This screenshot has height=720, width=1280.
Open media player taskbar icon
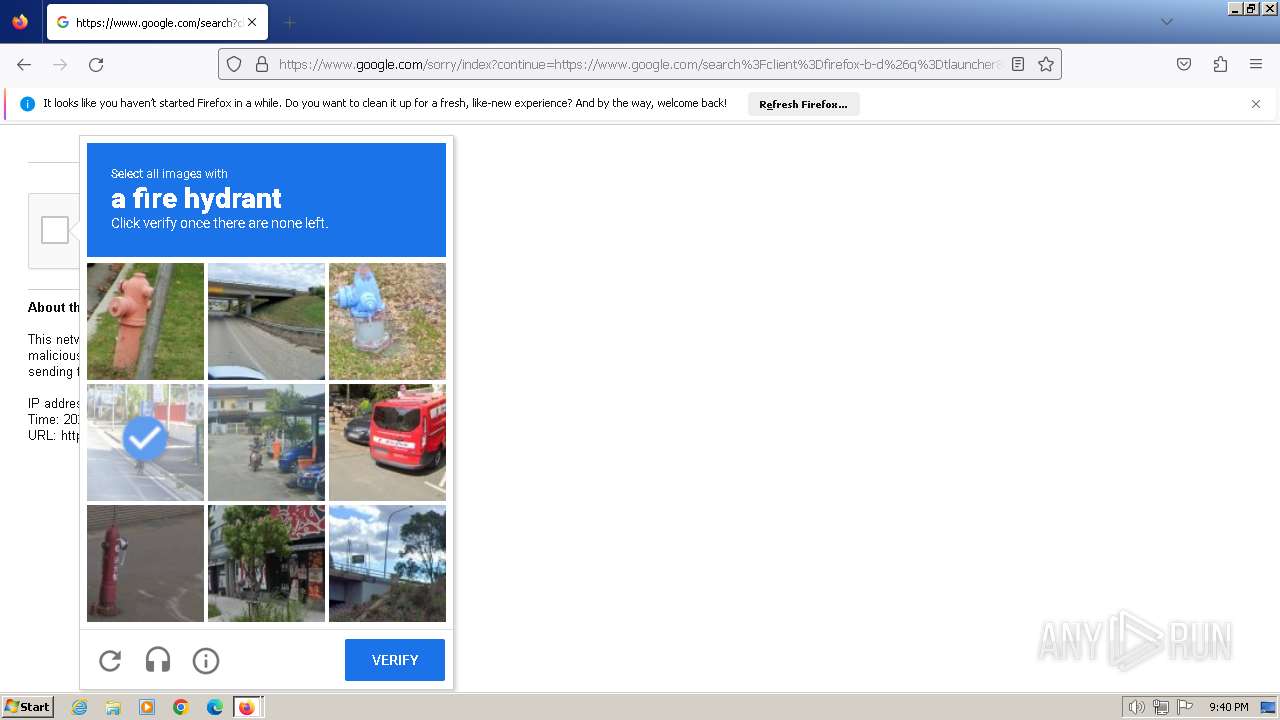[147, 707]
